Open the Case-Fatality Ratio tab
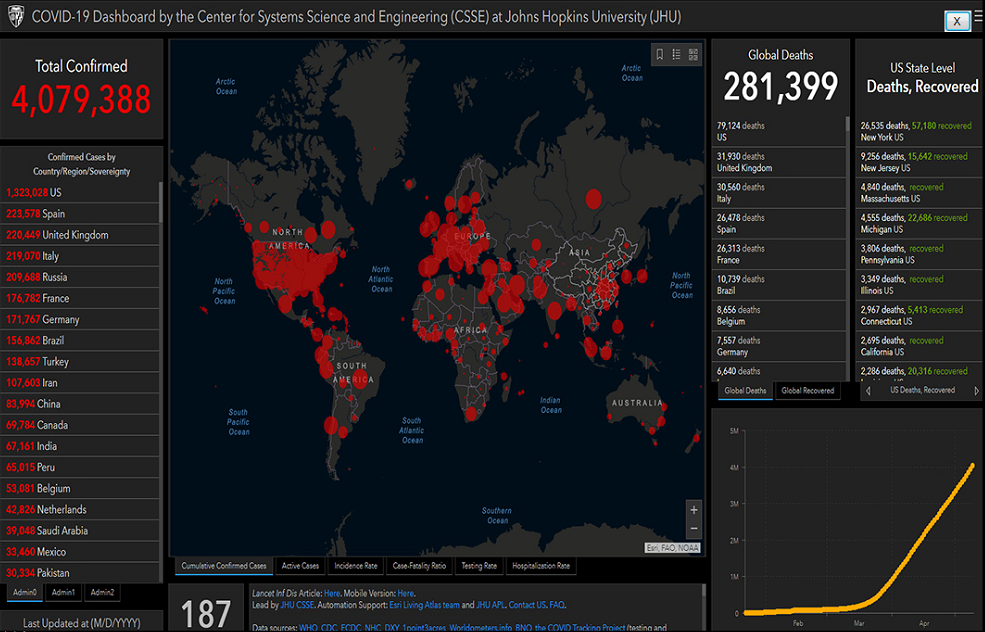The height and width of the screenshot is (632, 985). click(419, 566)
